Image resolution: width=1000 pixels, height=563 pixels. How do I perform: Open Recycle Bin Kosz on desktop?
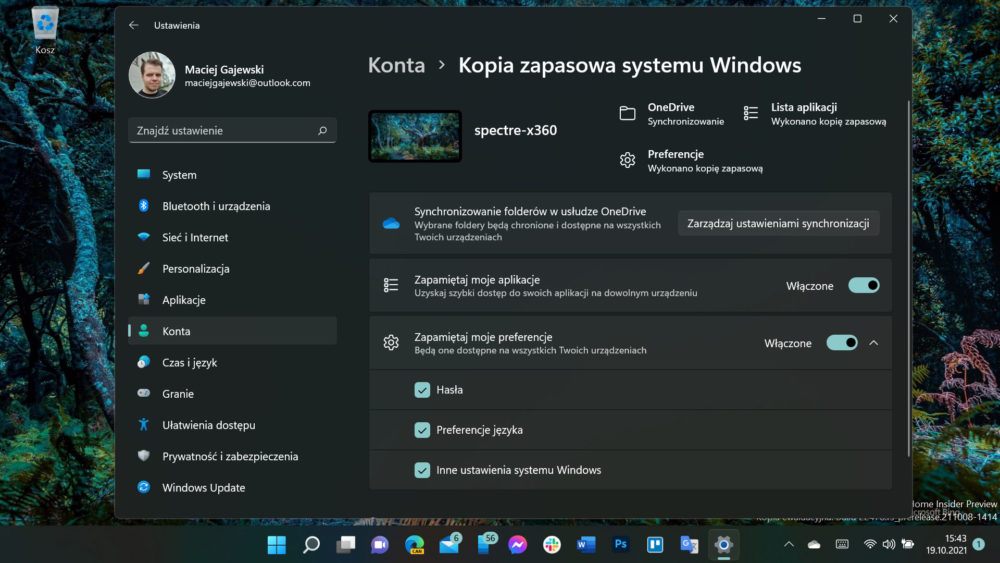pyautogui.click(x=45, y=30)
